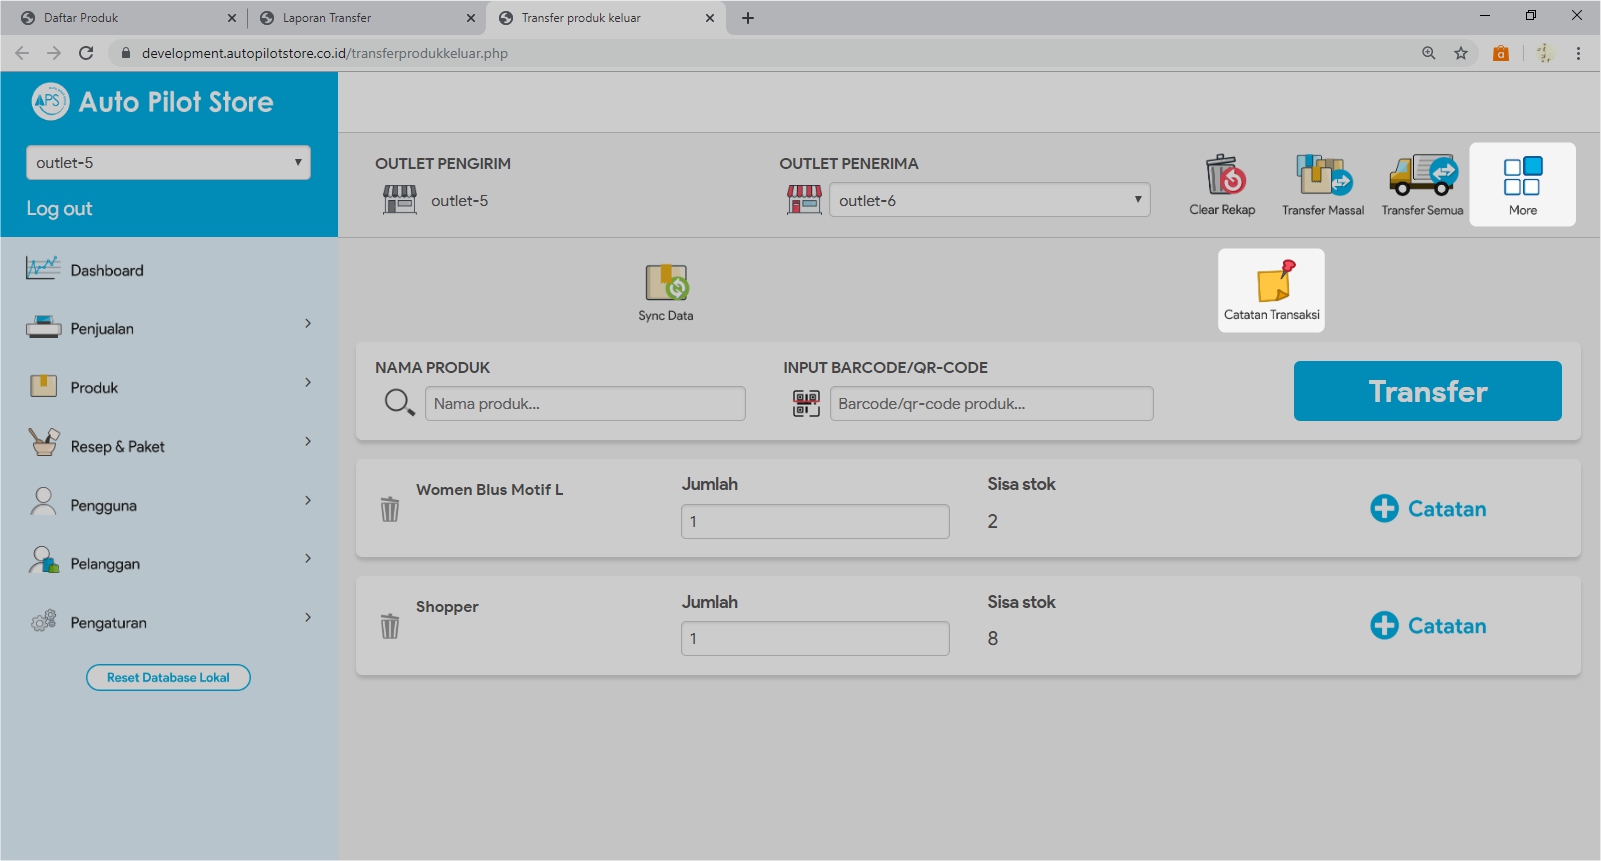
Task: Open the Outlet Penerima outlet-6 dropdown
Action: (x=989, y=200)
